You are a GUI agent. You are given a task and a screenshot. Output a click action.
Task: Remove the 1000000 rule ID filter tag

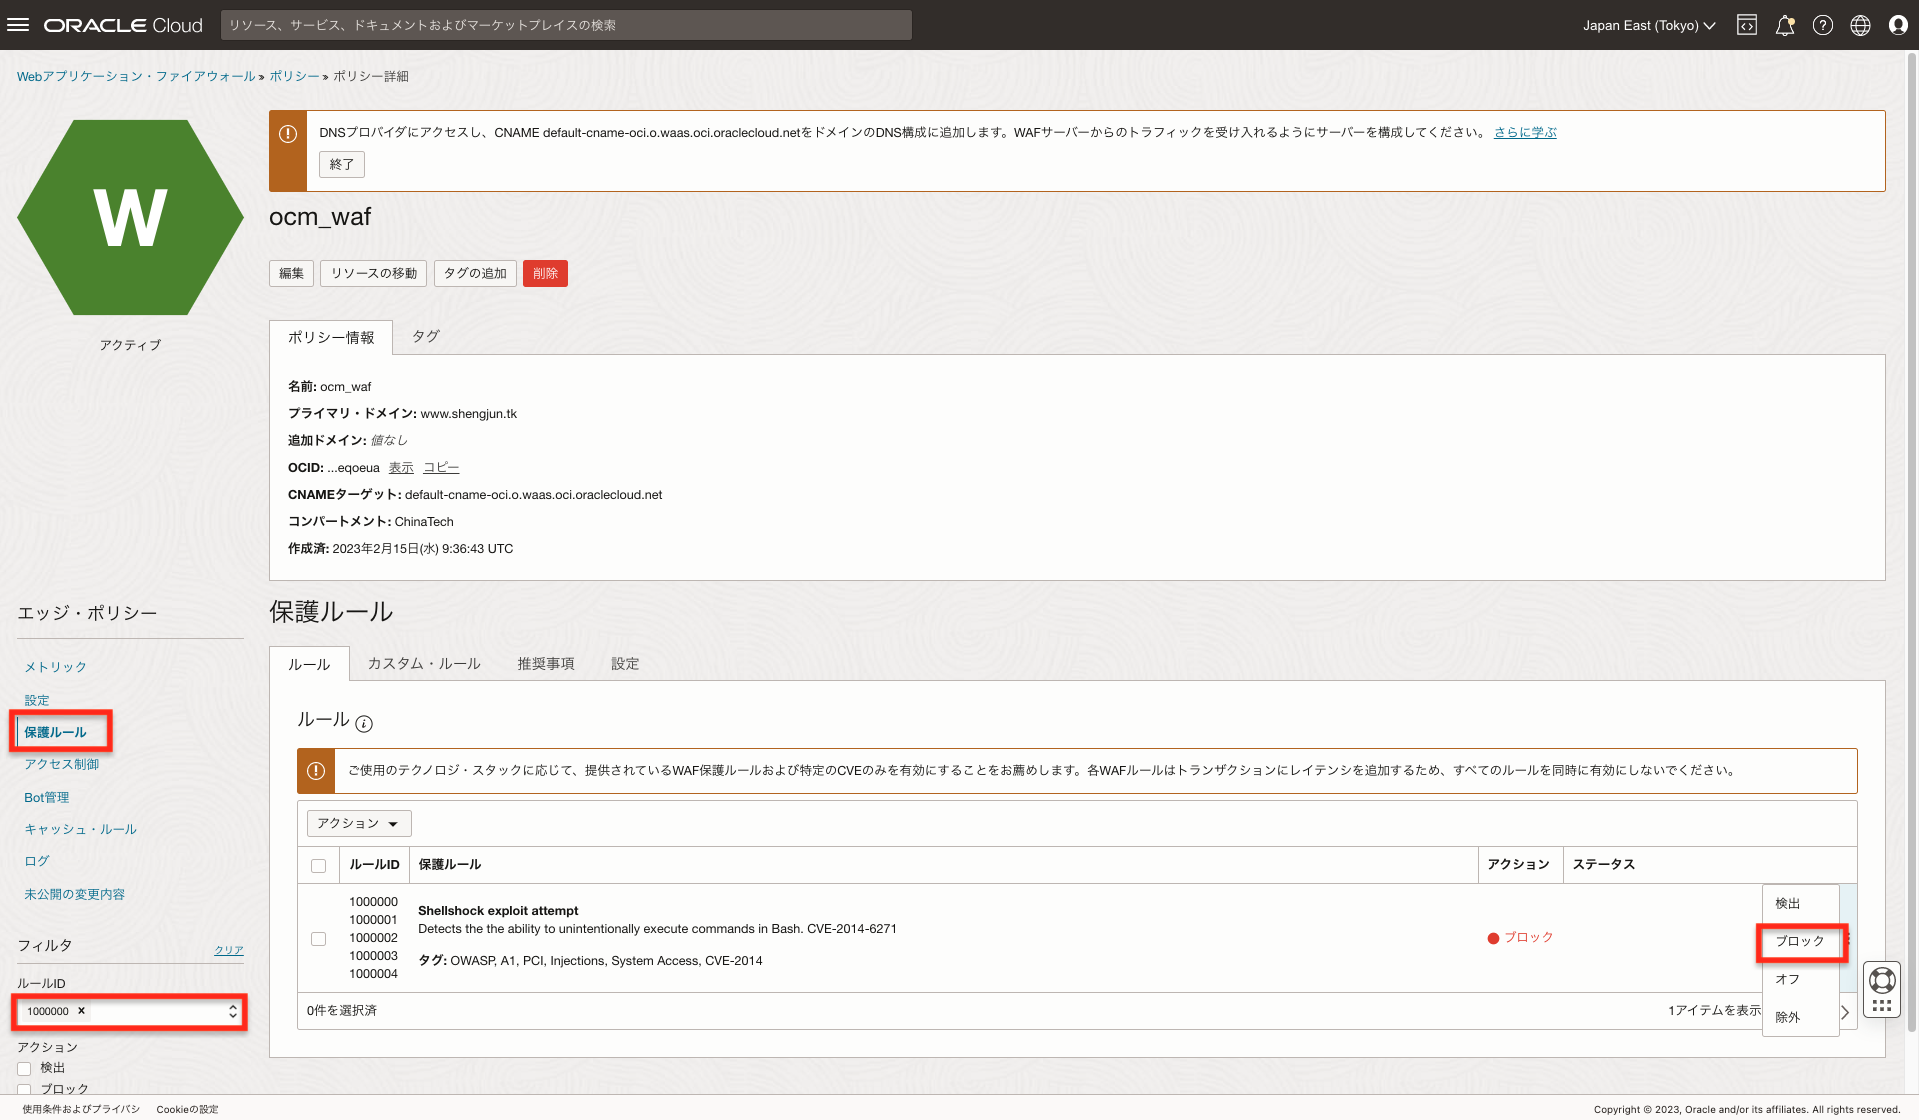click(x=82, y=1011)
